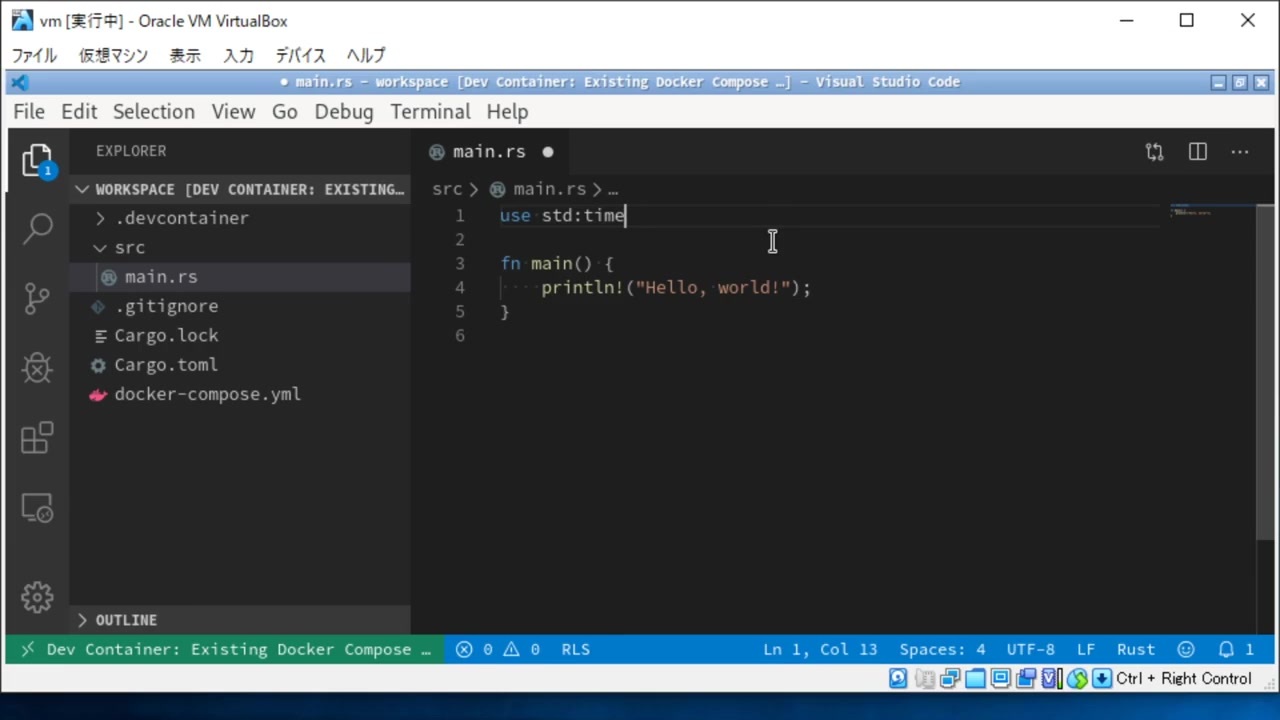Open the Source Control view

pyautogui.click(x=37, y=298)
